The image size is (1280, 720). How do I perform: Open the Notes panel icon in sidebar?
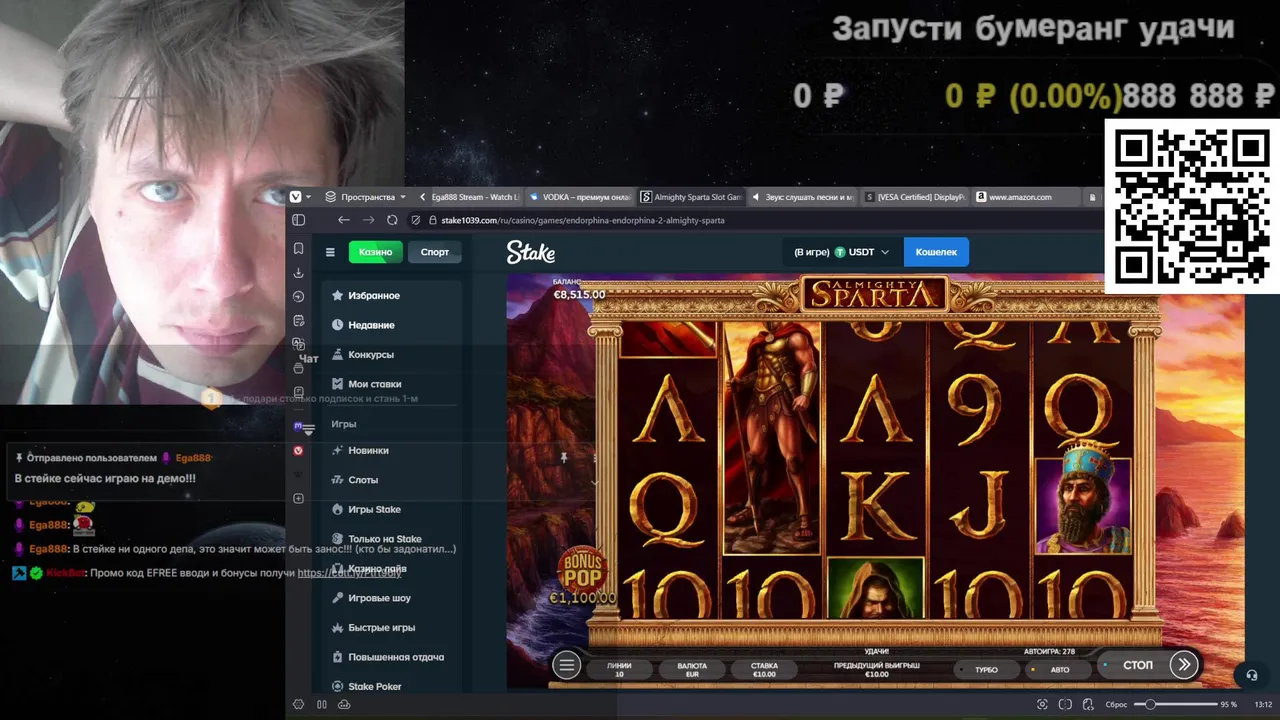click(x=298, y=321)
